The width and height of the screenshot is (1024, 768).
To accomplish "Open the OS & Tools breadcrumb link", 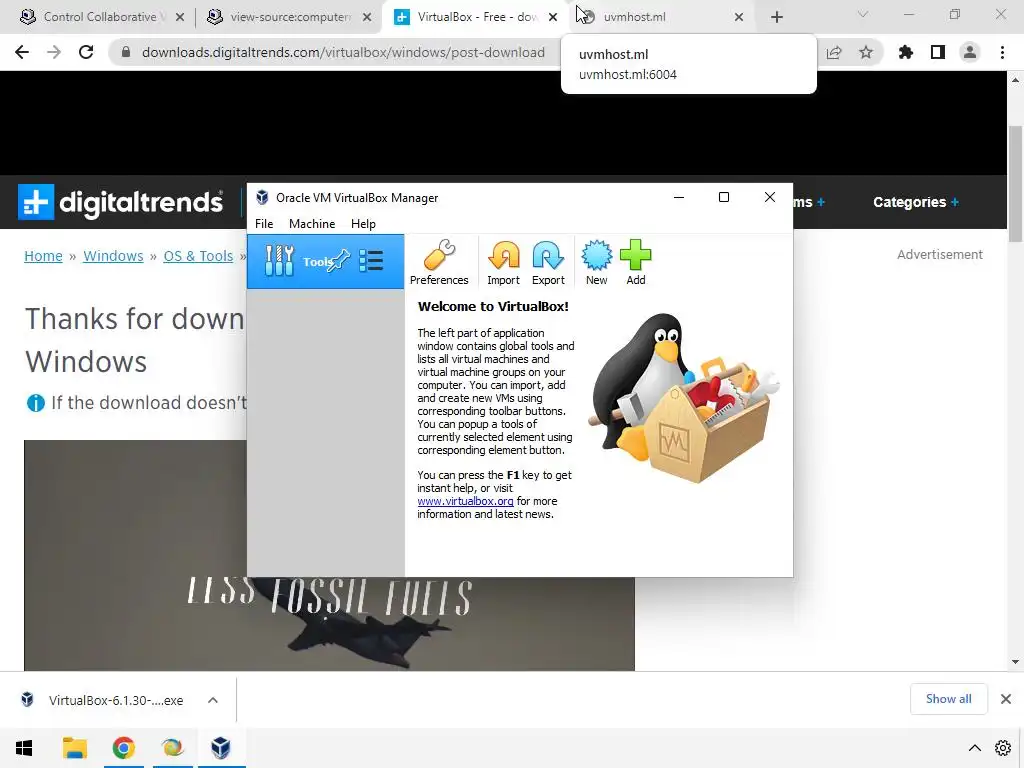I will tap(198, 256).
